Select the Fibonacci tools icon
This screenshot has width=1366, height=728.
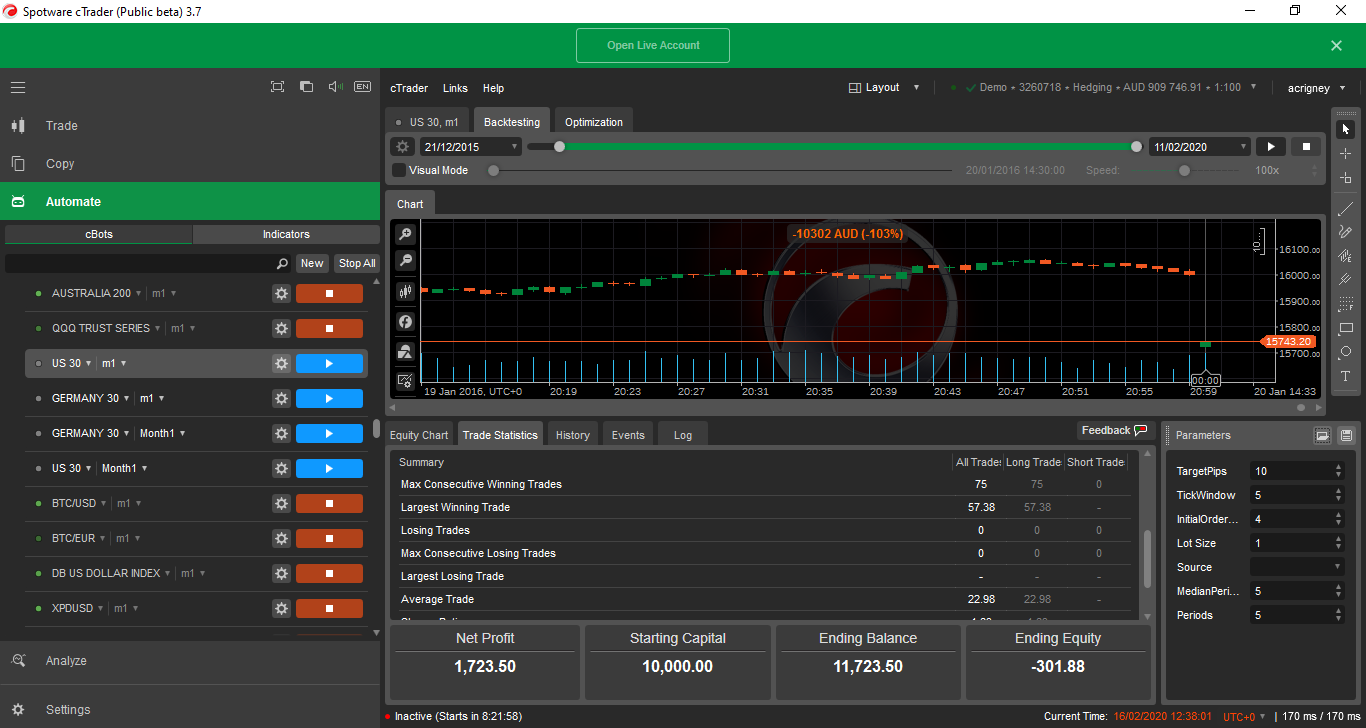coord(1346,304)
